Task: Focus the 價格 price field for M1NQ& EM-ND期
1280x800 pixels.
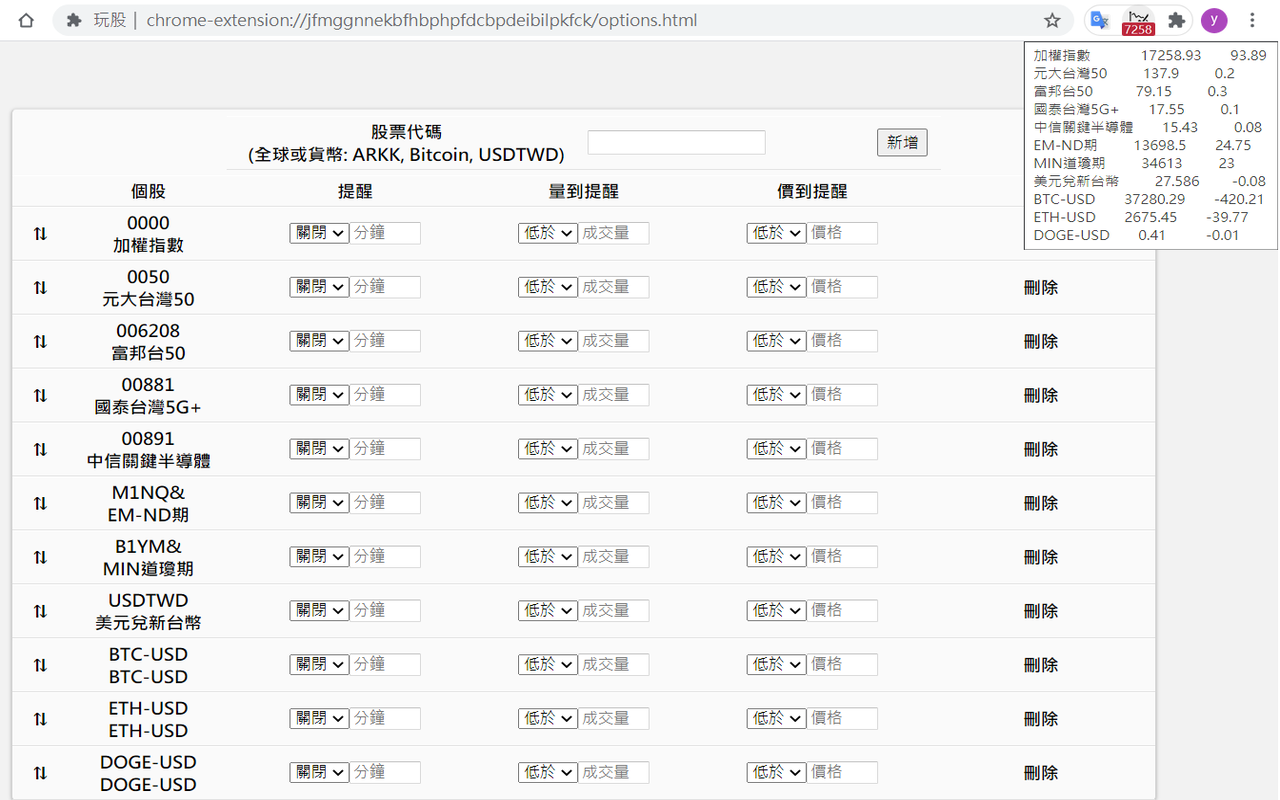Action: tap(842, 503)
